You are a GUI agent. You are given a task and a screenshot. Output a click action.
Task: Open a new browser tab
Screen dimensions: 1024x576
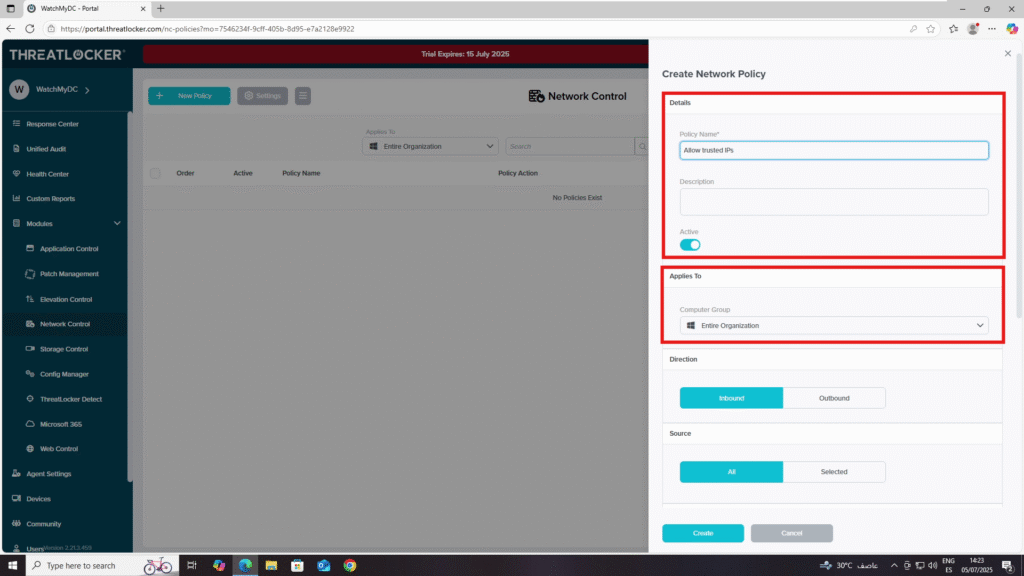click(x=161, y=8)
